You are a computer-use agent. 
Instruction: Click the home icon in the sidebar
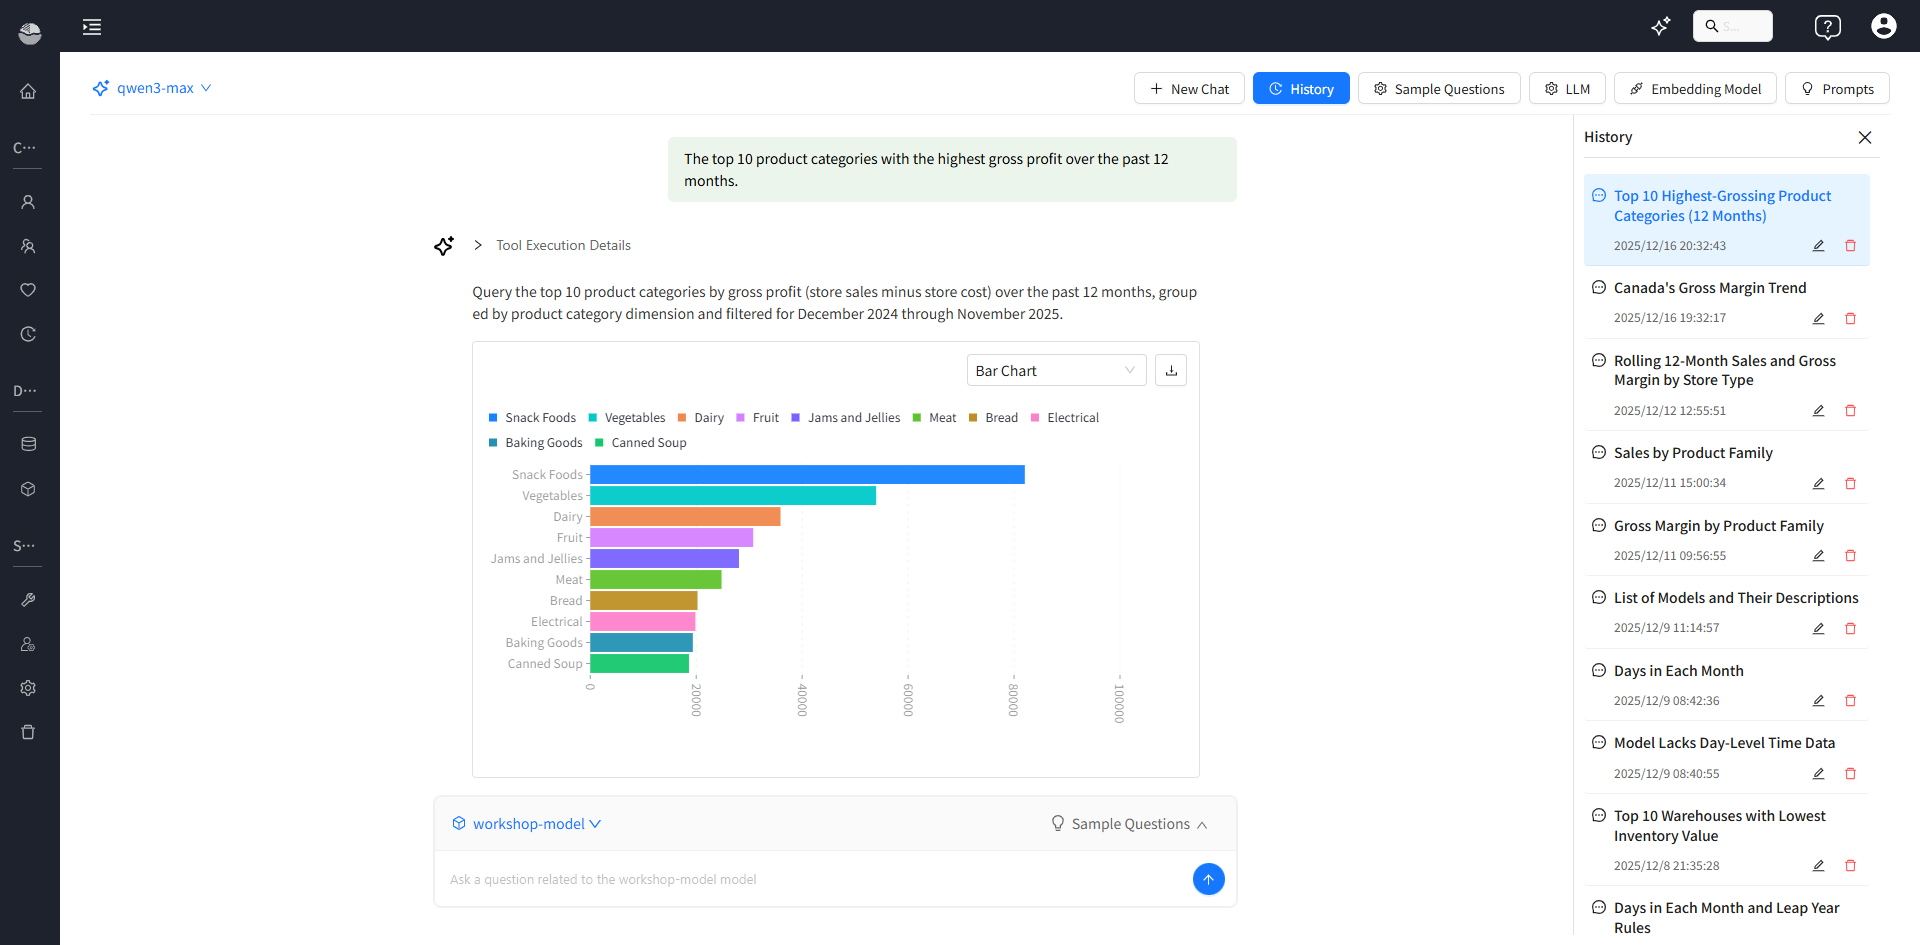(28, 91)
